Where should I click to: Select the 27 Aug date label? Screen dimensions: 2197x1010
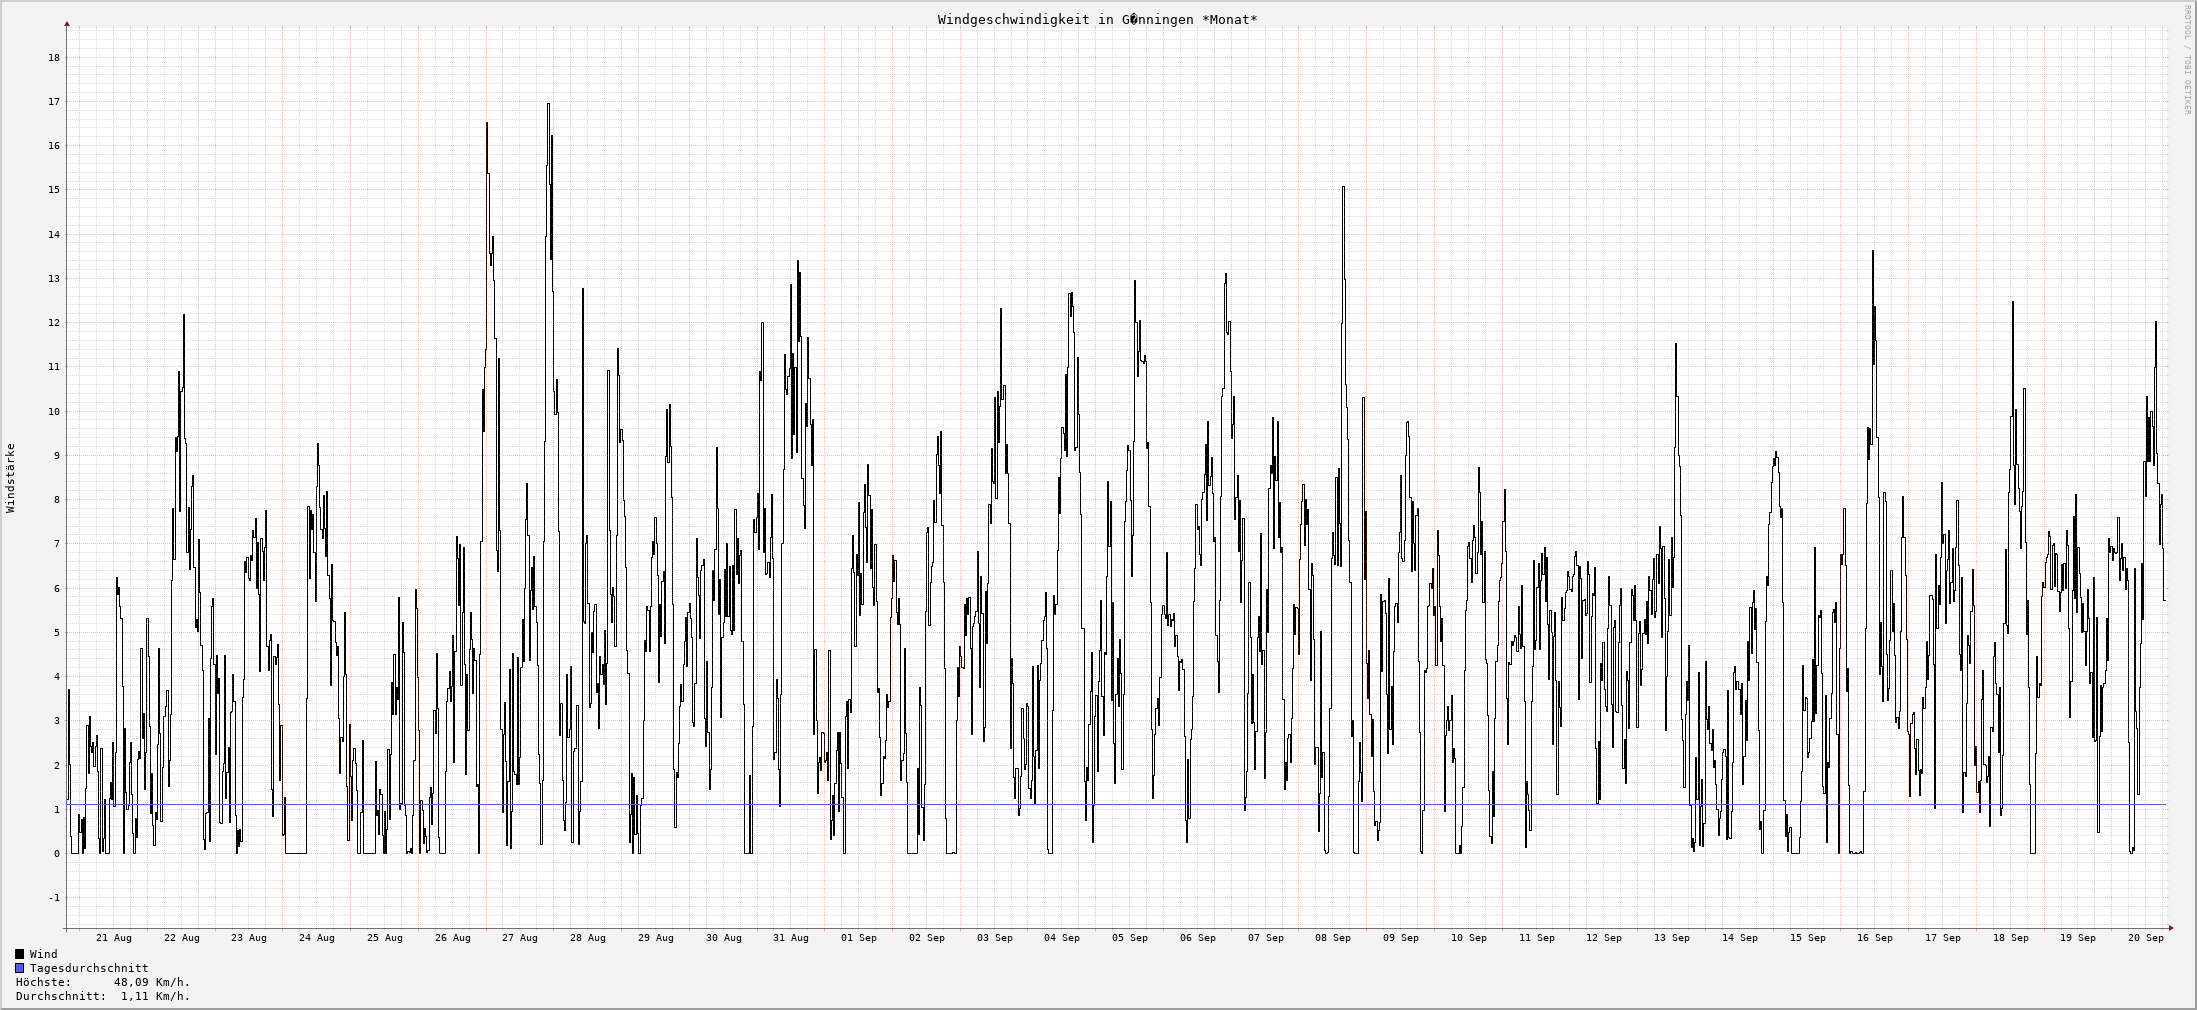click(x=520, y=938)
